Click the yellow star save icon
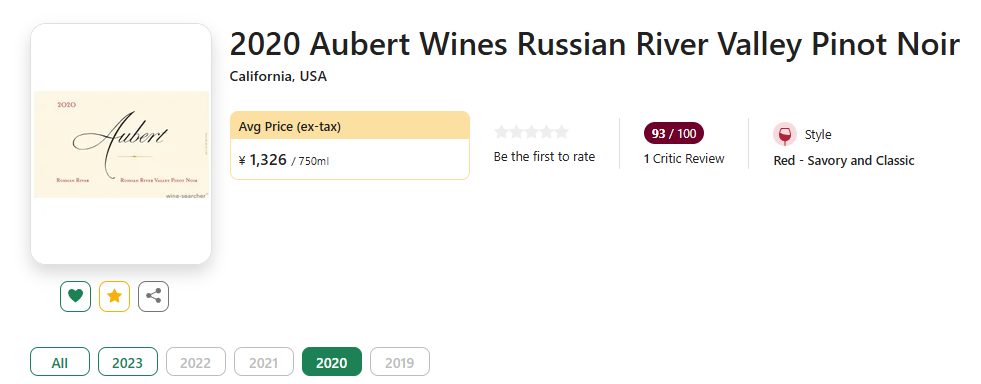Viewport: 981px width, 384px height. 114,296
